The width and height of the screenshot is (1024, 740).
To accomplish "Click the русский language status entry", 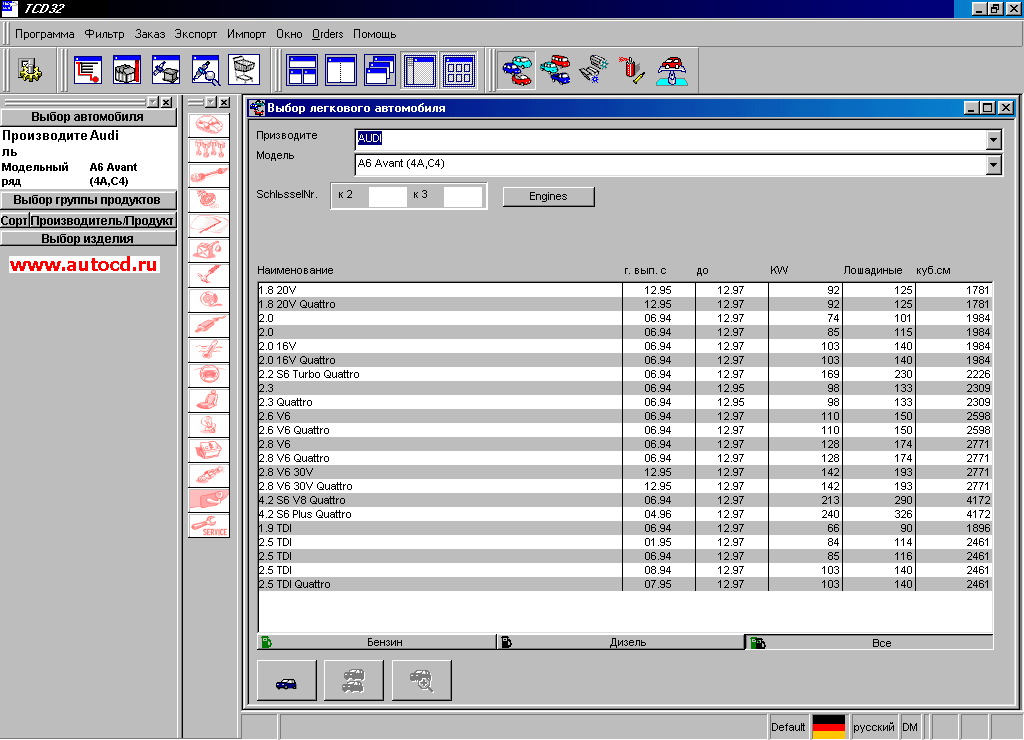I will tap(873, 727).
